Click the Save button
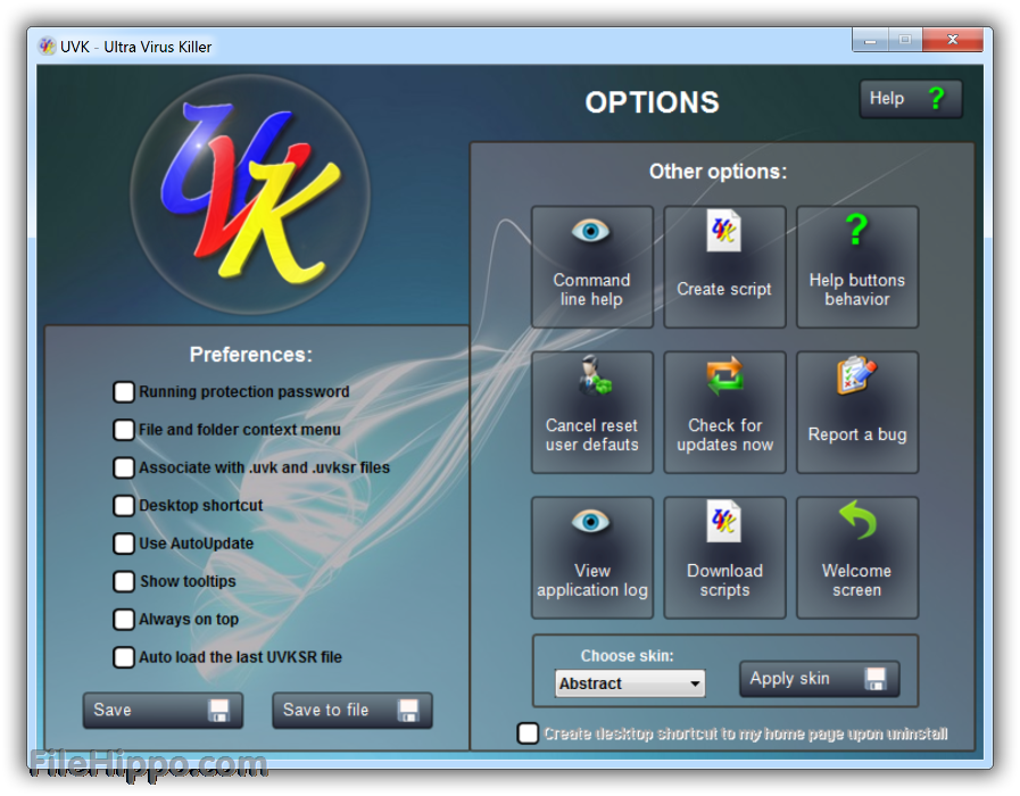This screenshot has height=796, width=1020. pyautogui.click(x=163, y=710)
